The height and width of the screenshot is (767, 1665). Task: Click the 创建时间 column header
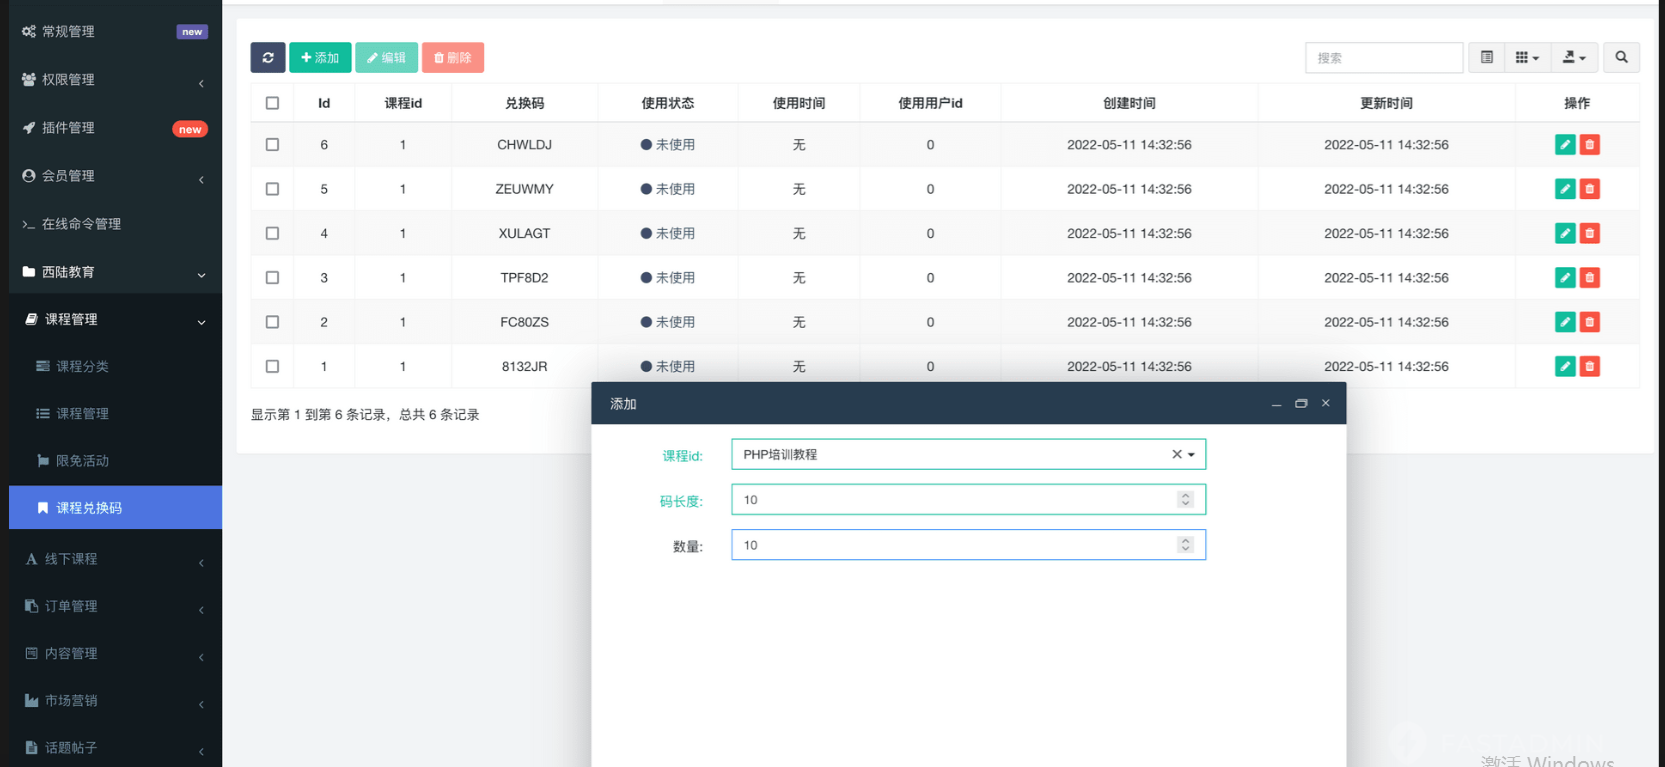click(x=1129, y=103)
